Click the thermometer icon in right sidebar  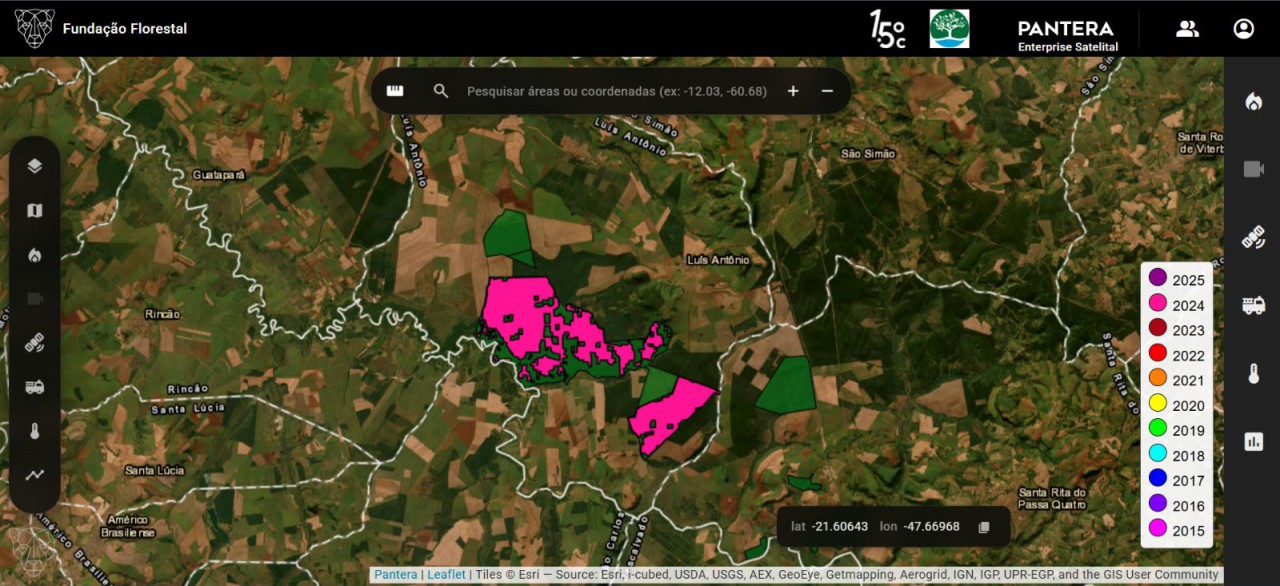coord(1253,373)
